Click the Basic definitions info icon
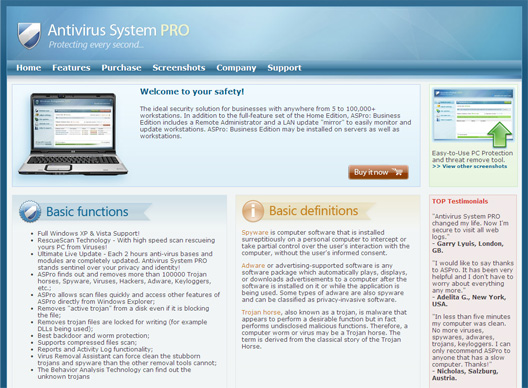 tap(253, 211)
